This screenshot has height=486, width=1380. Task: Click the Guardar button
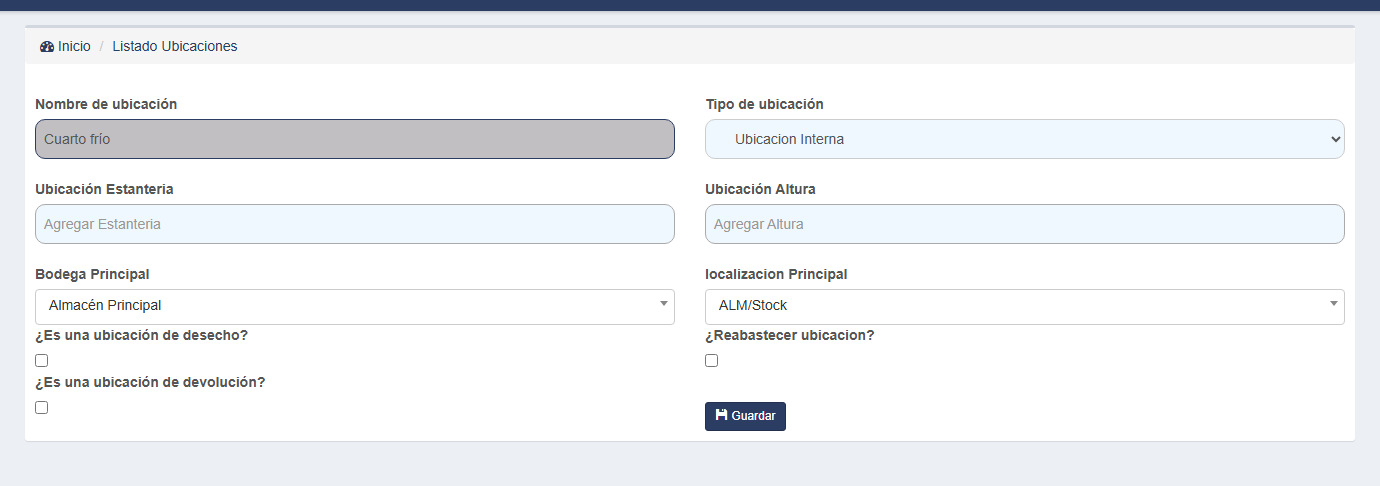(745, 416)
